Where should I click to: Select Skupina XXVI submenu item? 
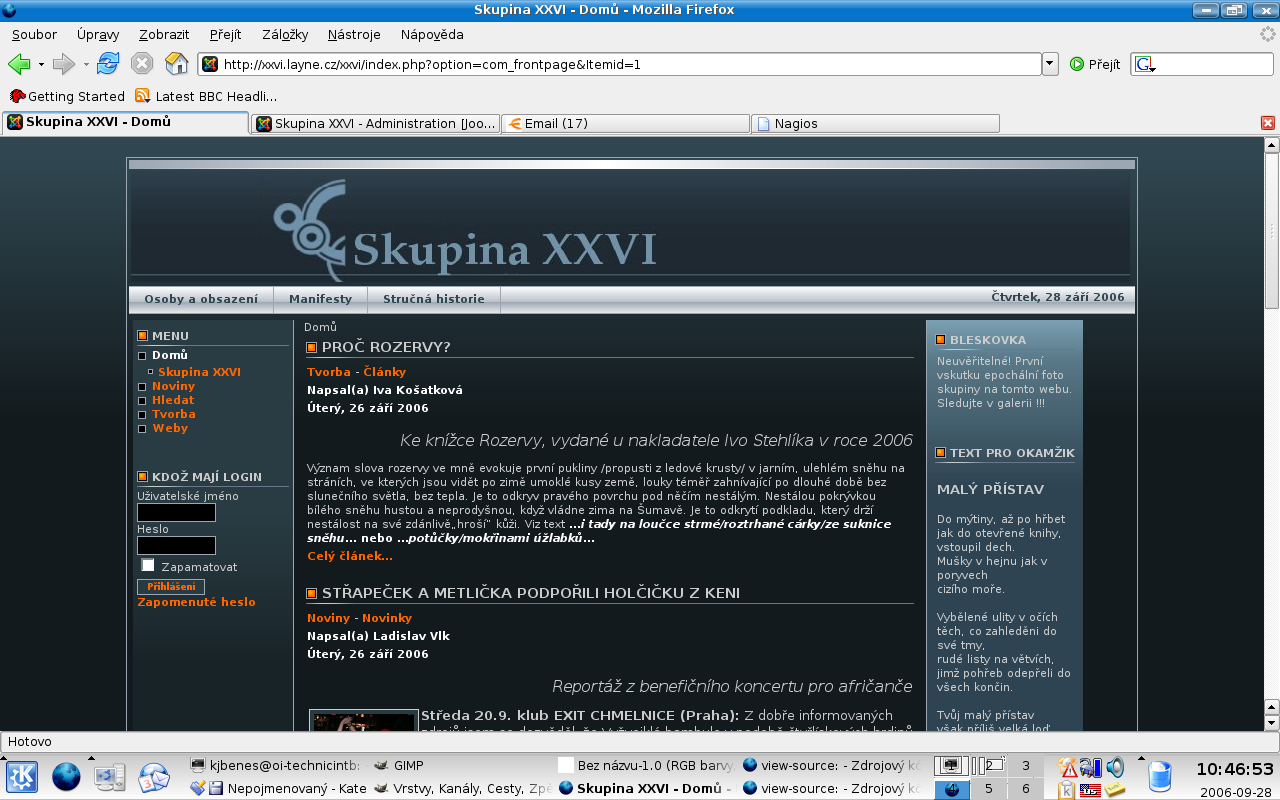pyautogui.click(x=199, y=372)
